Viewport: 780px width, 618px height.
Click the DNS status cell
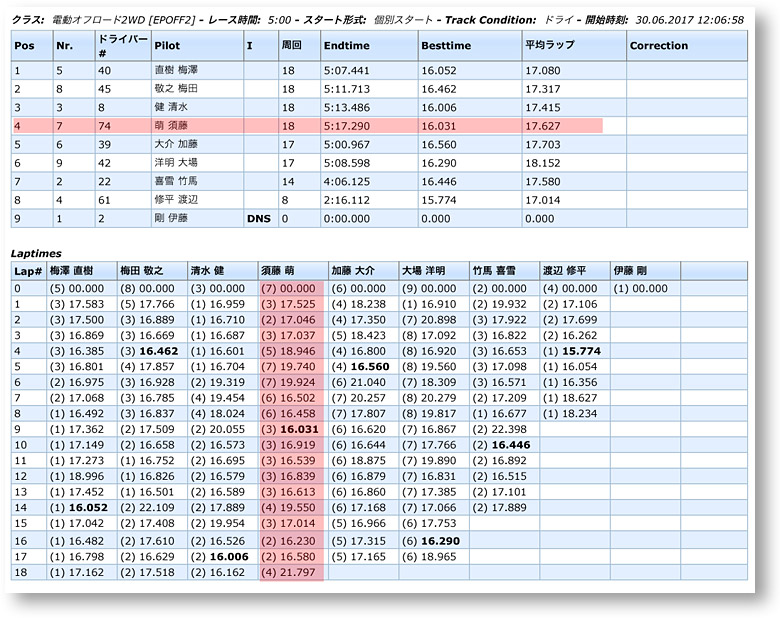click(259, 218)
